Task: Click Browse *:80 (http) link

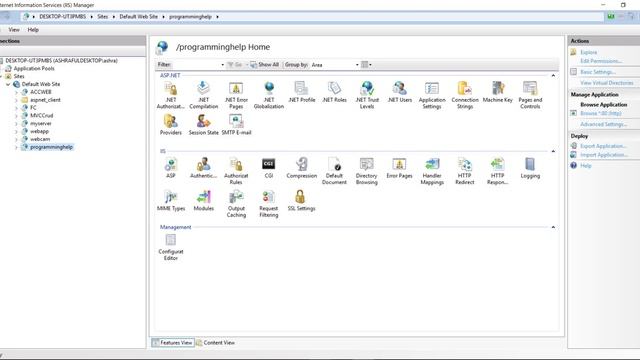Action: coord(601,113)
